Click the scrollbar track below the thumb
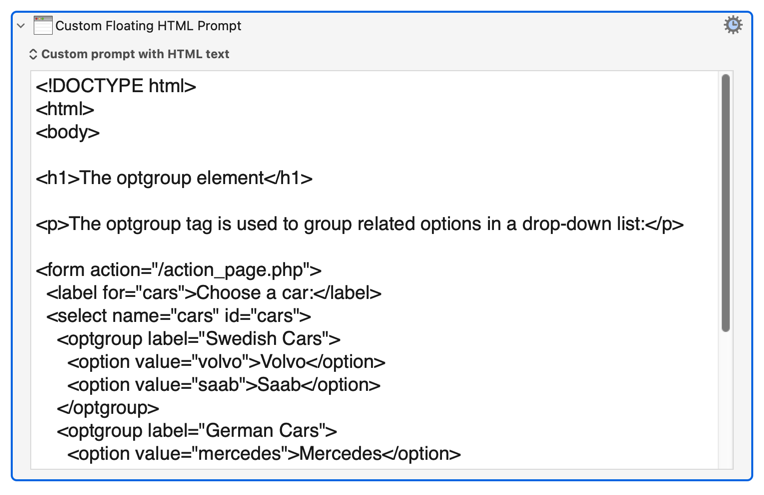This screenshot has width=764, height=495. [x=726, y=400]
